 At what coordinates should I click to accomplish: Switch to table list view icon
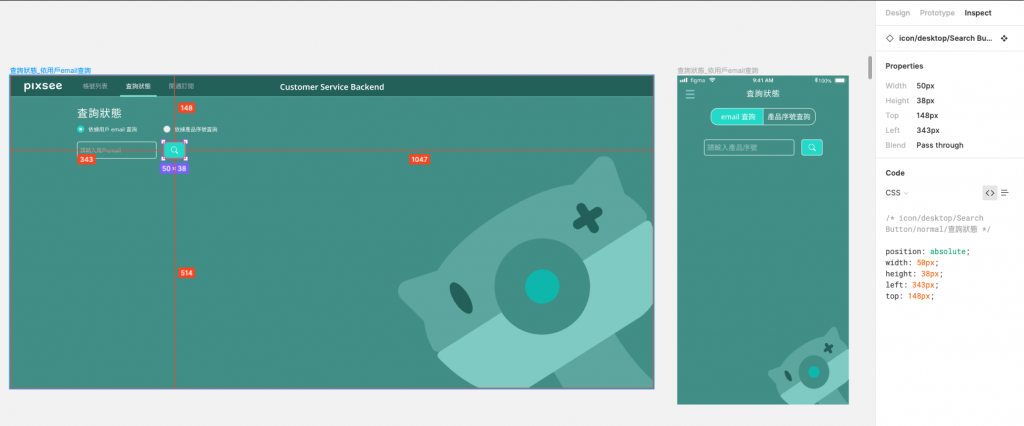(x=1005, y=193)
